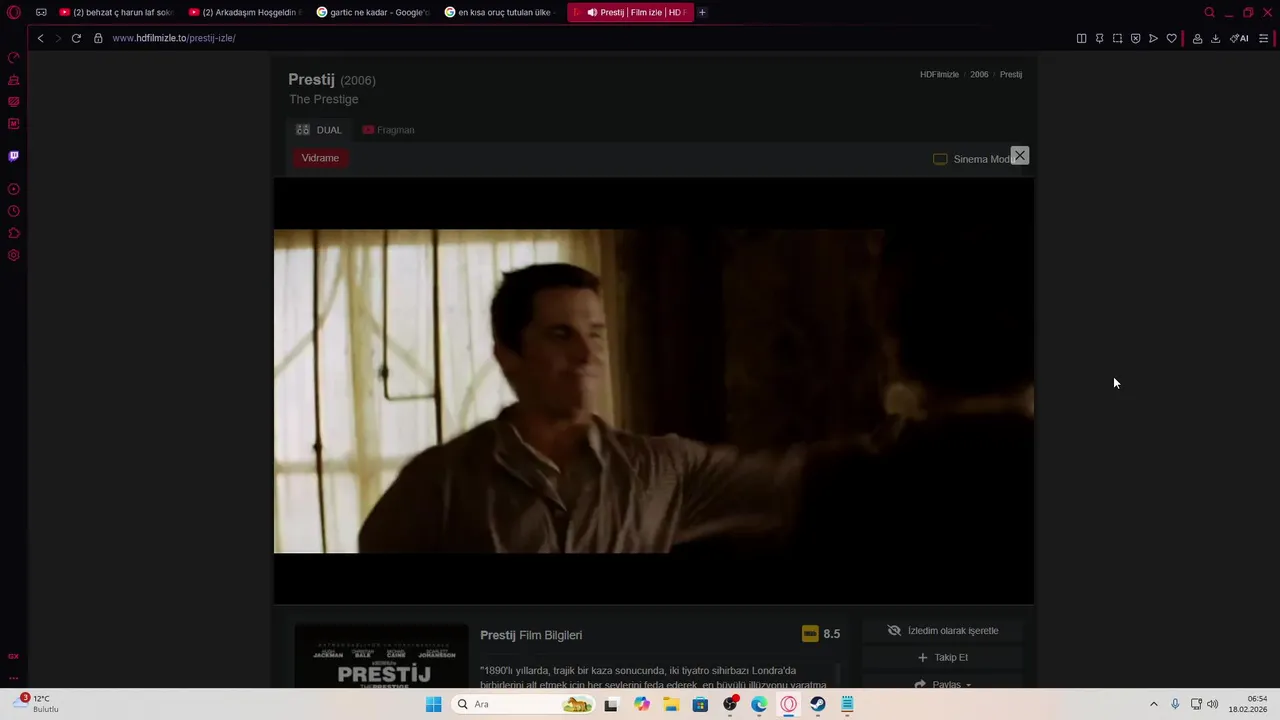This screenshot has width=1280, height=720.
Task: Close the video overlay with X button
Action: click(1019, 156)
